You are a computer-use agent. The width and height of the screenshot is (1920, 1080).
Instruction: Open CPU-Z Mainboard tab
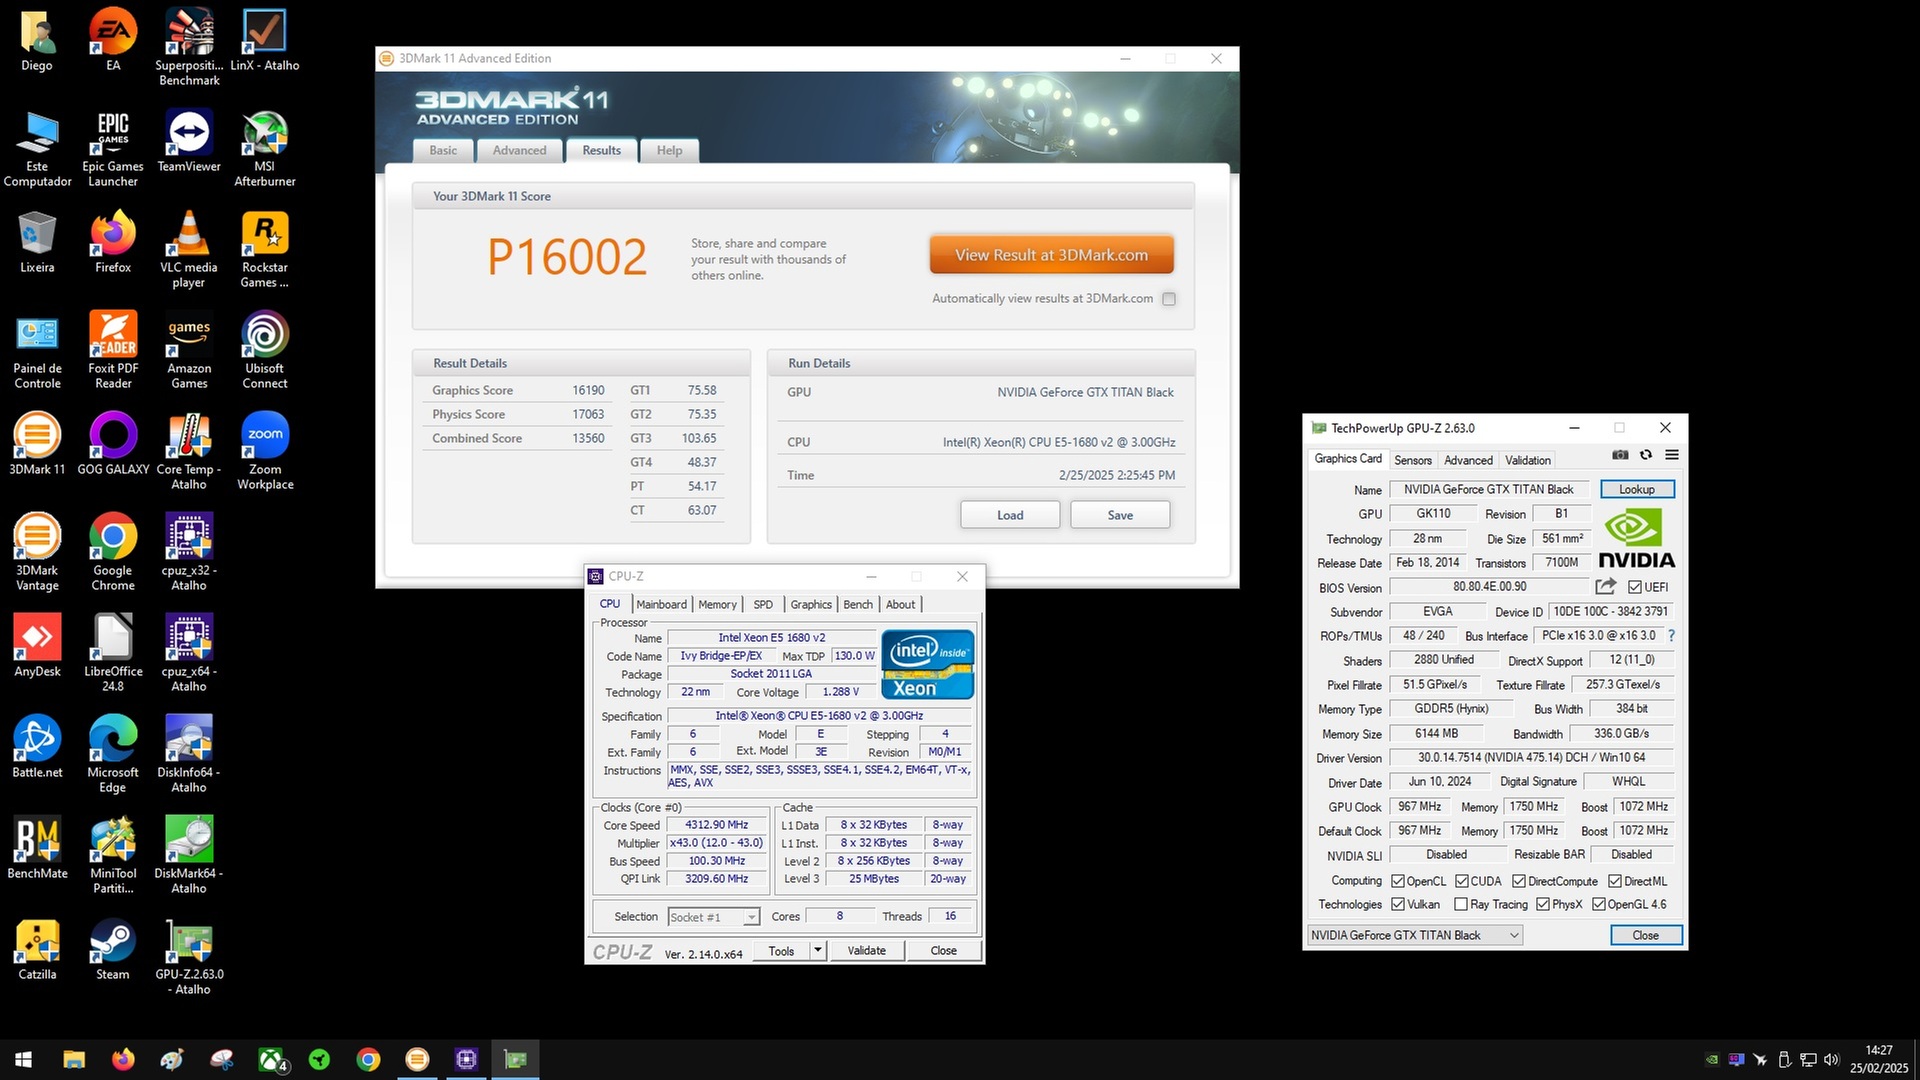click(x=661, y=604)
